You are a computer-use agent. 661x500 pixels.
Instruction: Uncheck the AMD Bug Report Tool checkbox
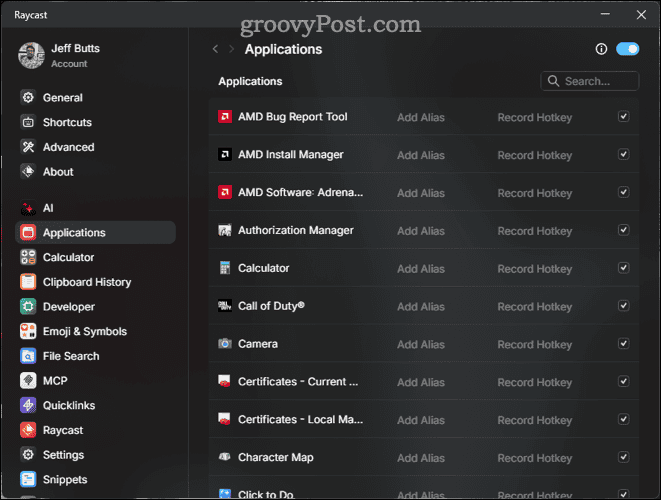point(623,116)
